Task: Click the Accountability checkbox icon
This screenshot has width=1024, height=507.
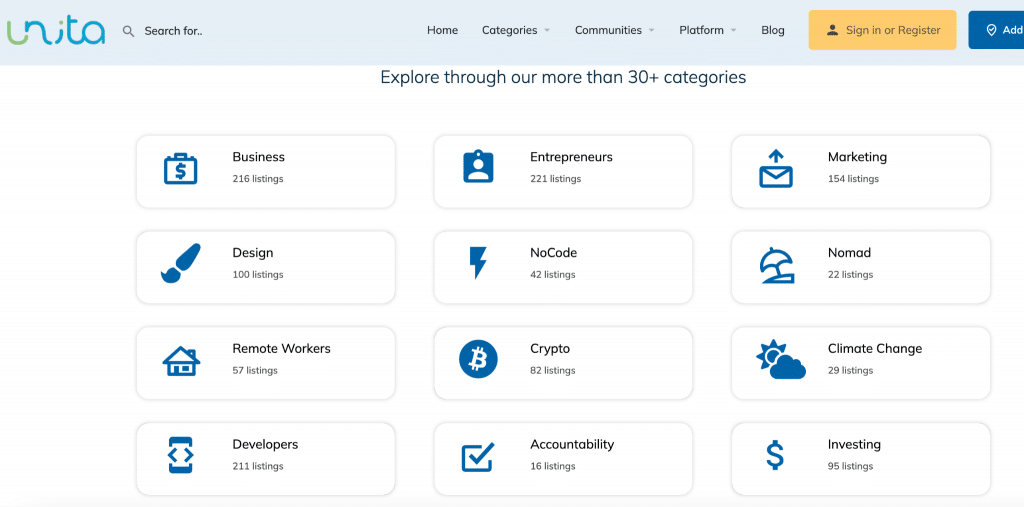Action: click(x=478, y=457)
